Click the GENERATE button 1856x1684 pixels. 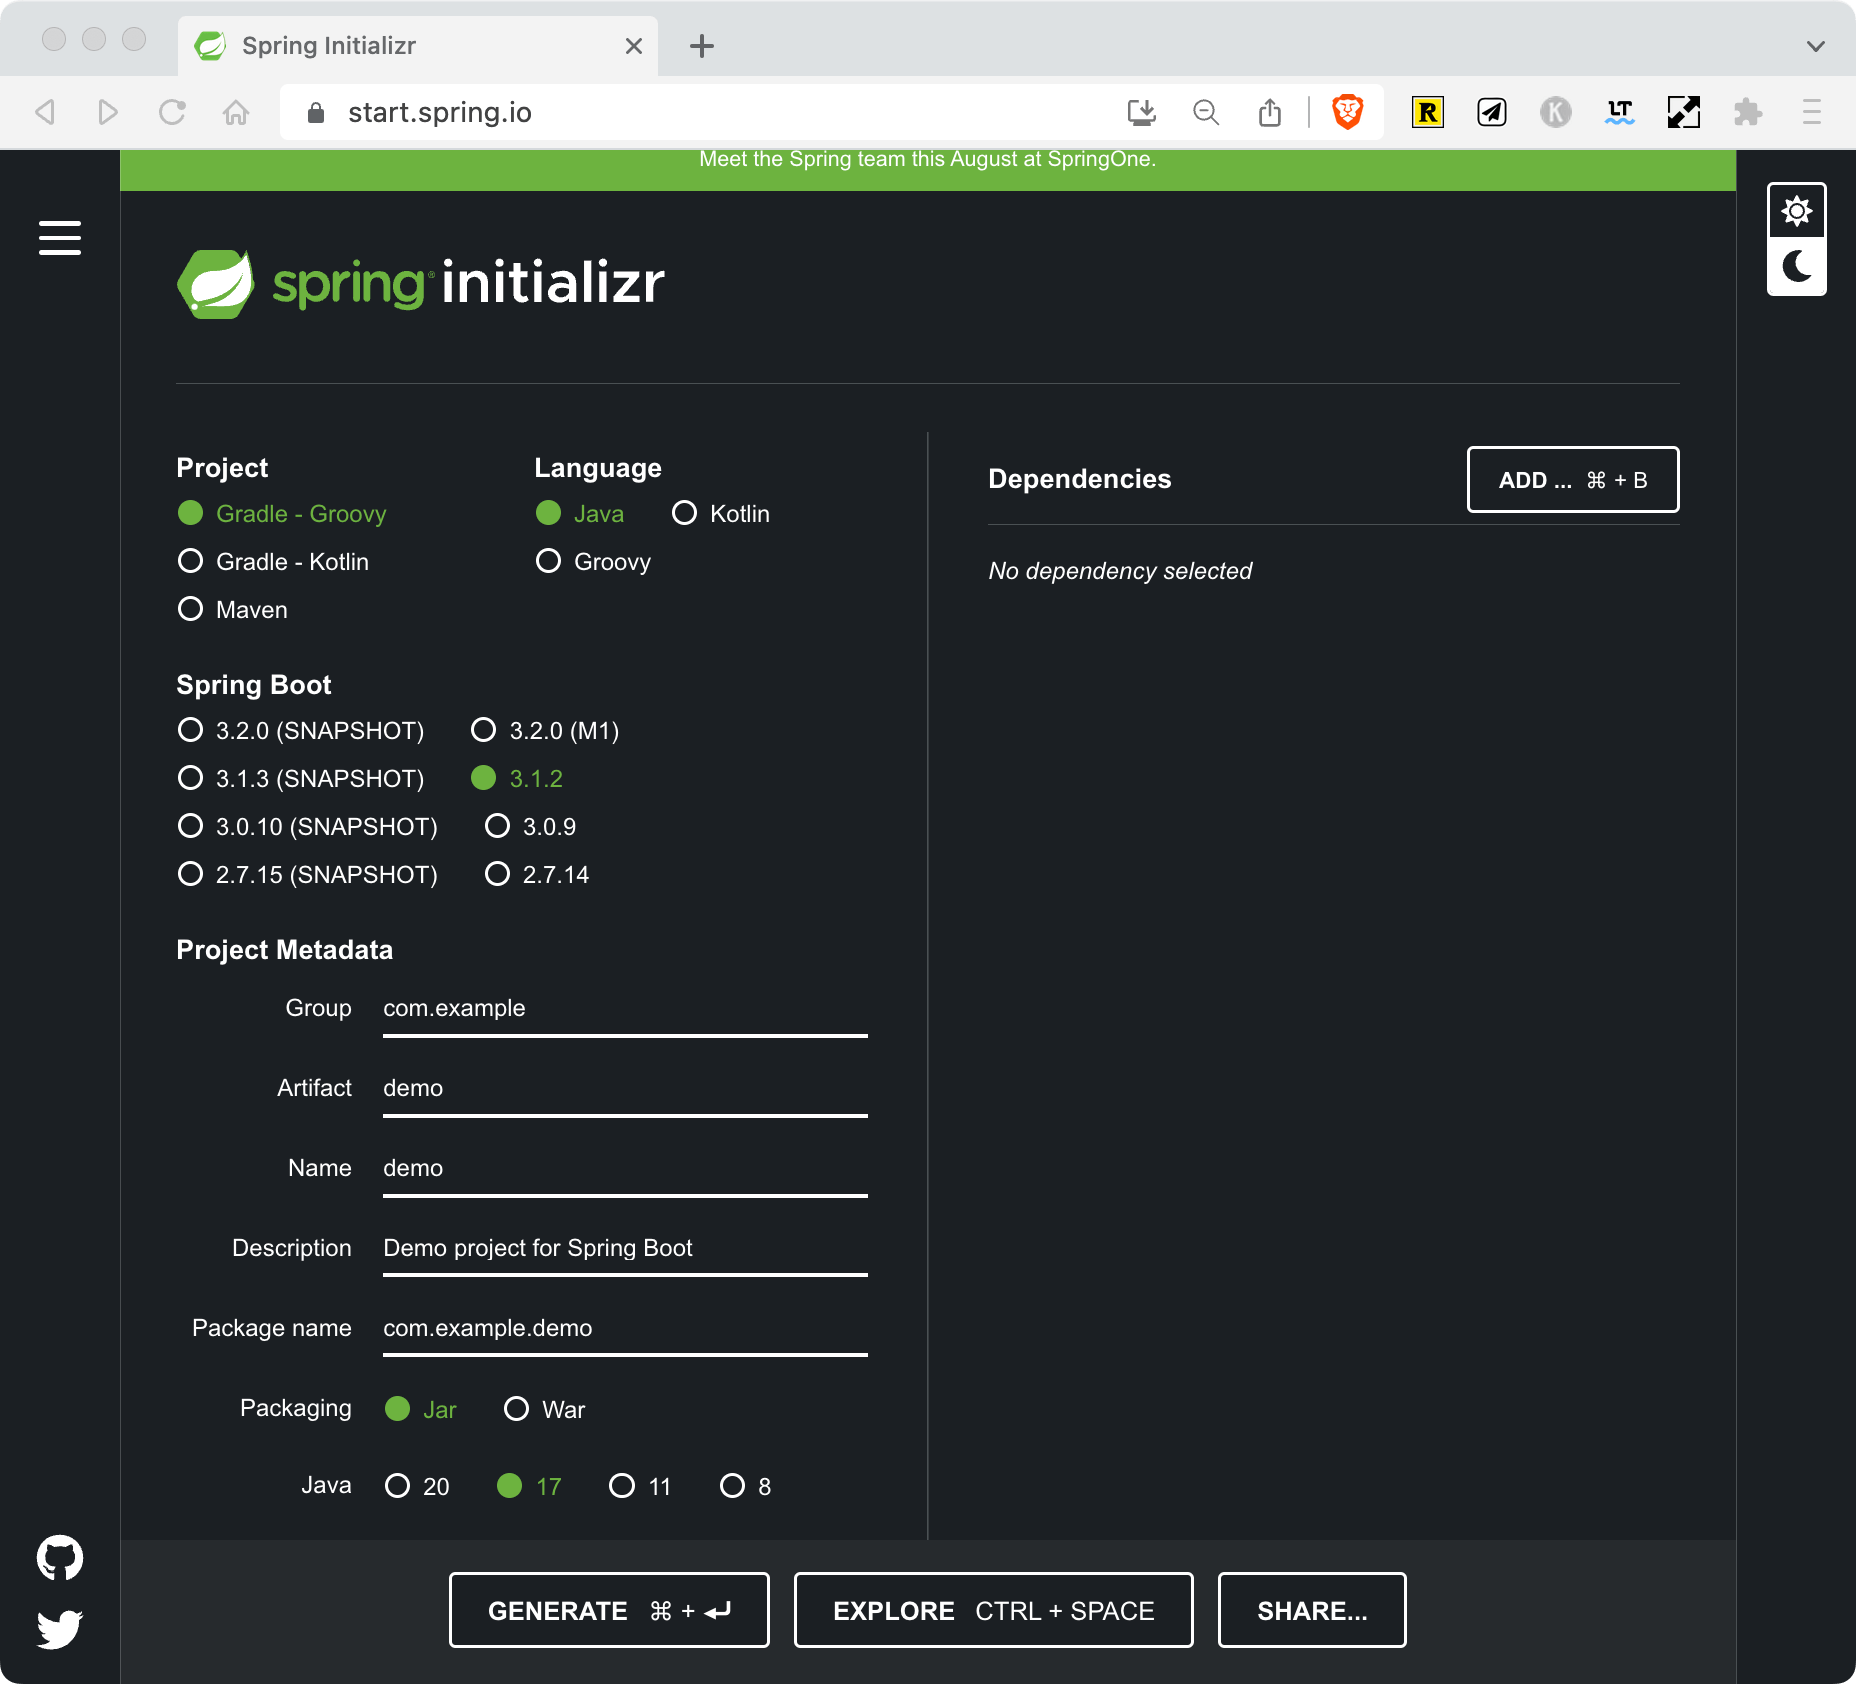(x=609, y=1610)
